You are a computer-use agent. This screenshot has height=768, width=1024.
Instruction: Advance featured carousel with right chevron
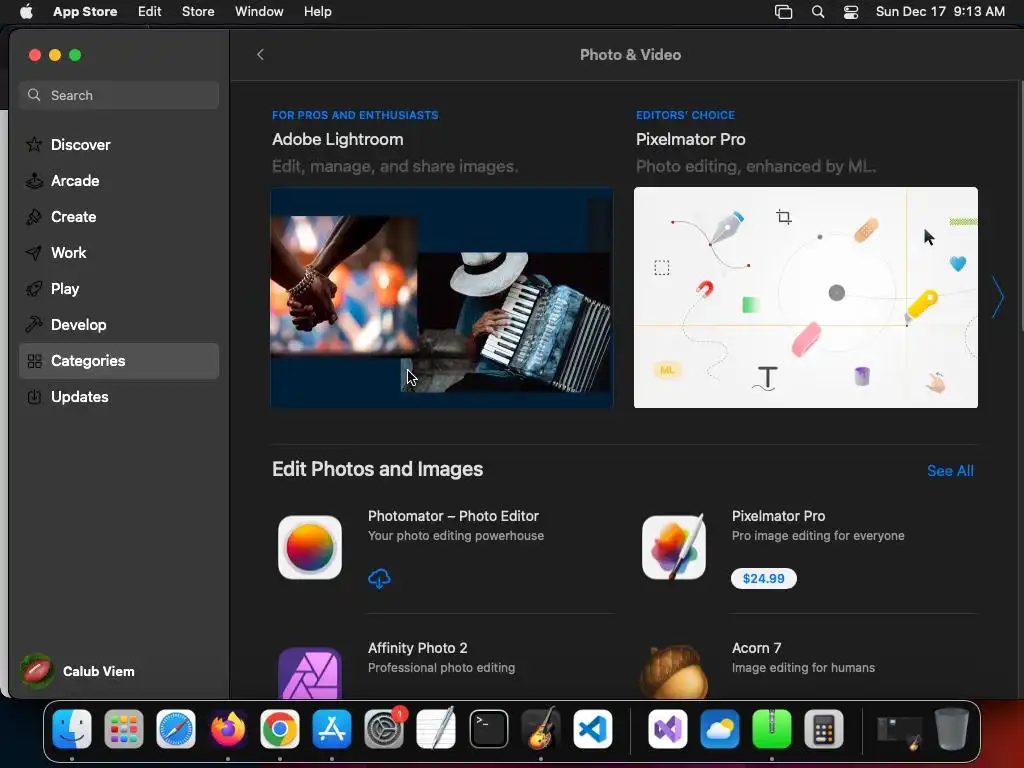[x=998, y=297]
